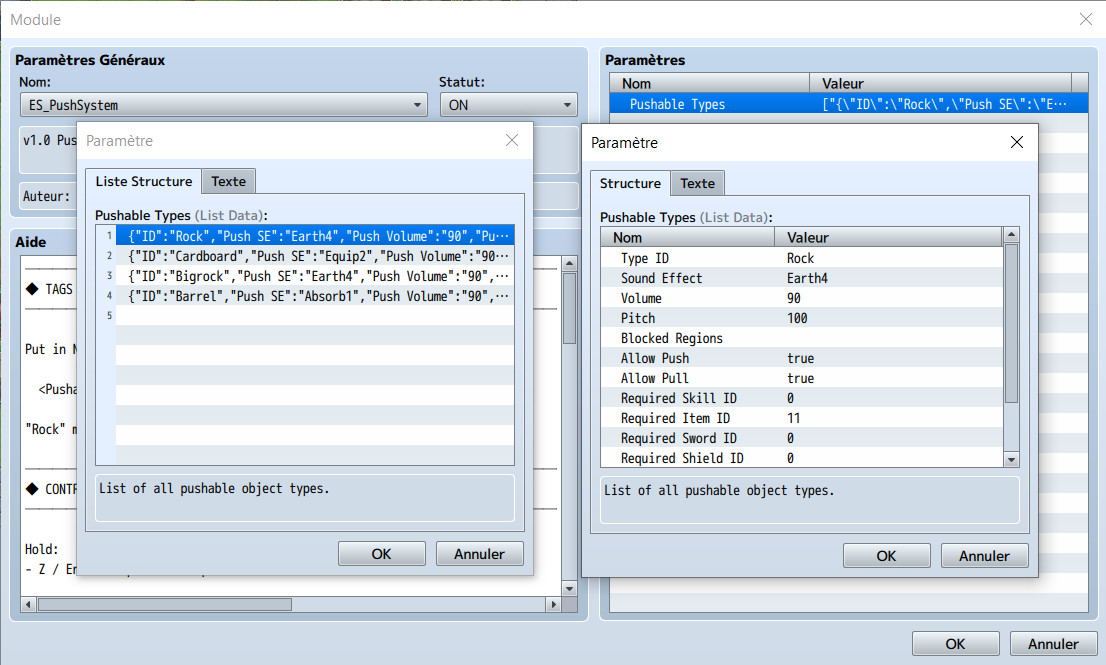
Task: Select the Blocked Regions row
Action: click(x=801, y=338)
